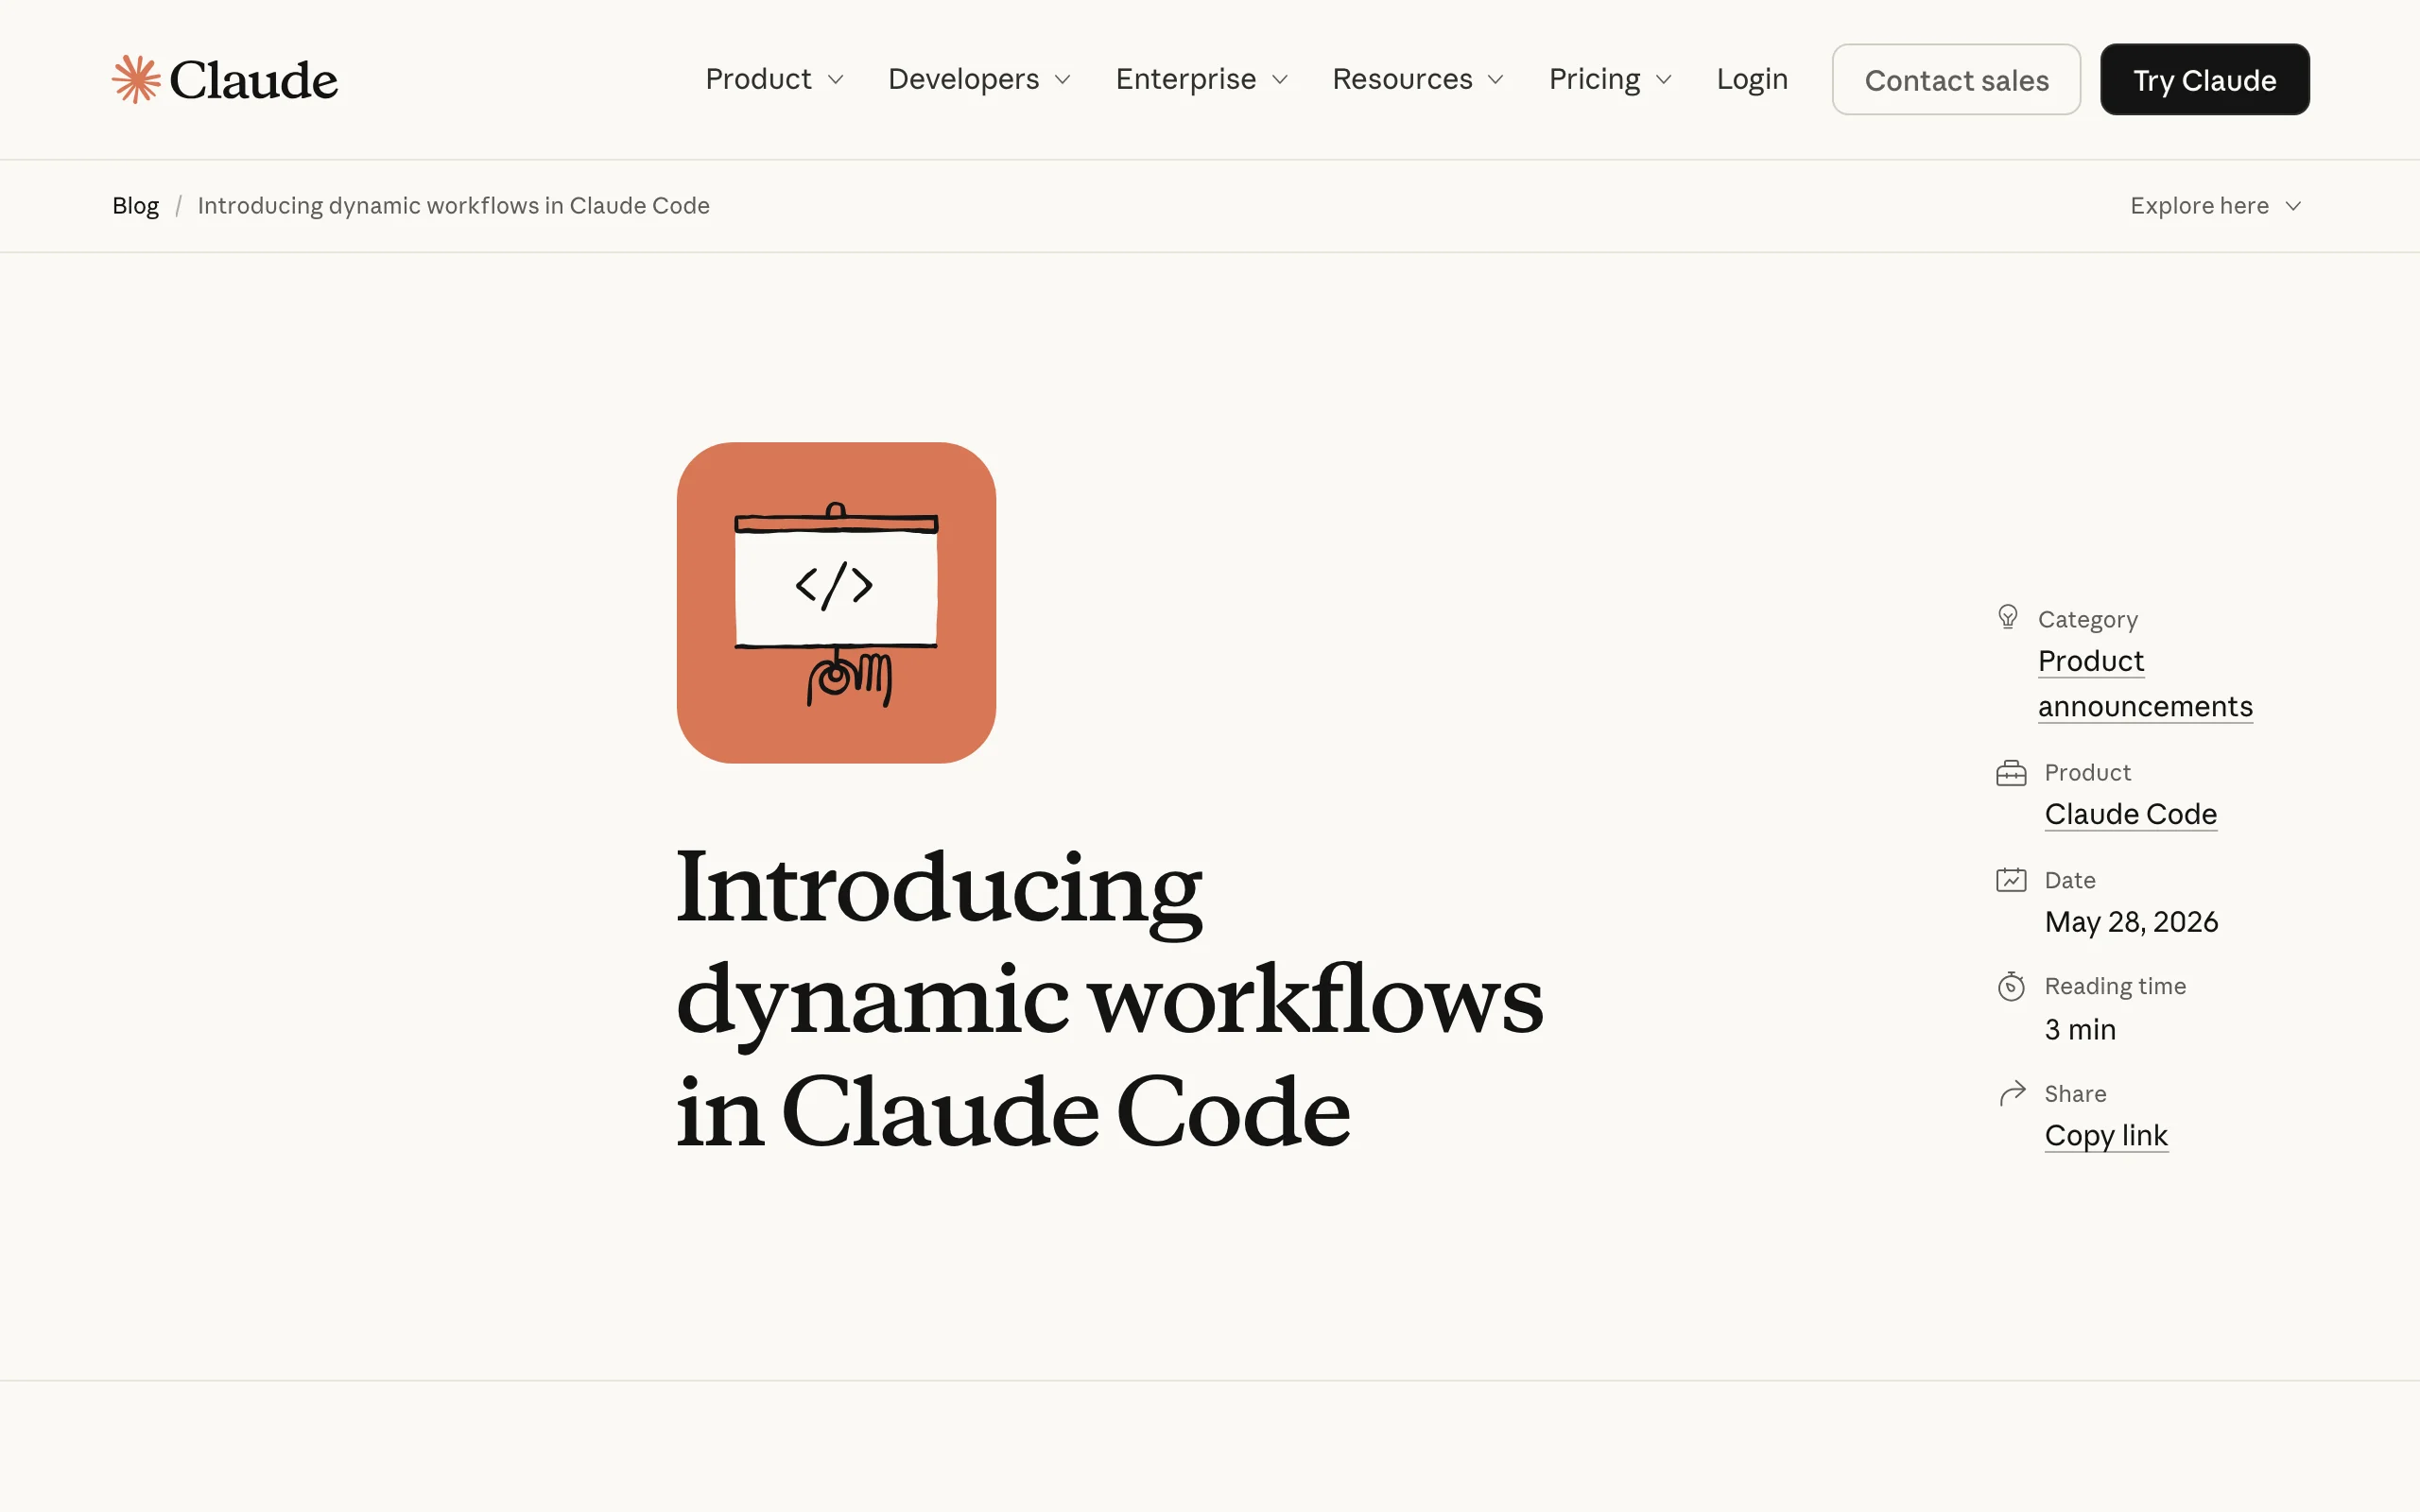Open the Claude Code product link
The height and width of the screenshot is (1512, 2420).
[2130, 814]
